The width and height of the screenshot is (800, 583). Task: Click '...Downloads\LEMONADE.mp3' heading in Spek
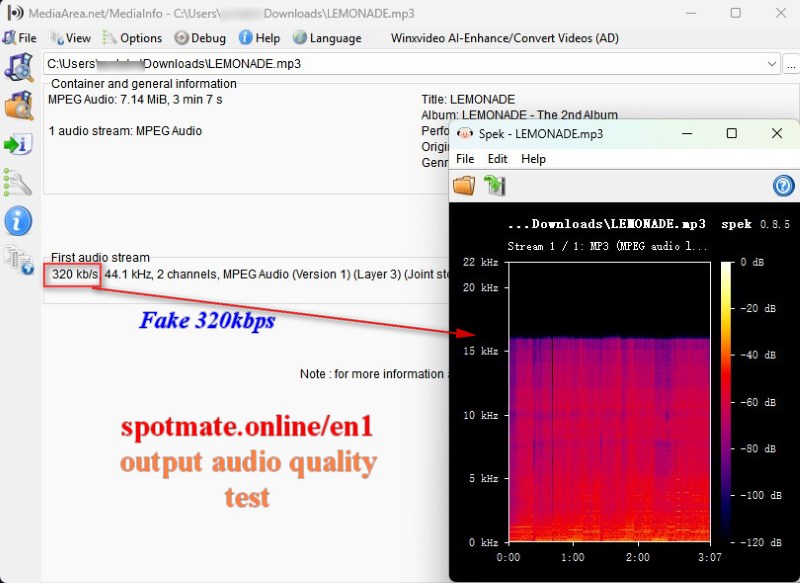tap(607, 224)
